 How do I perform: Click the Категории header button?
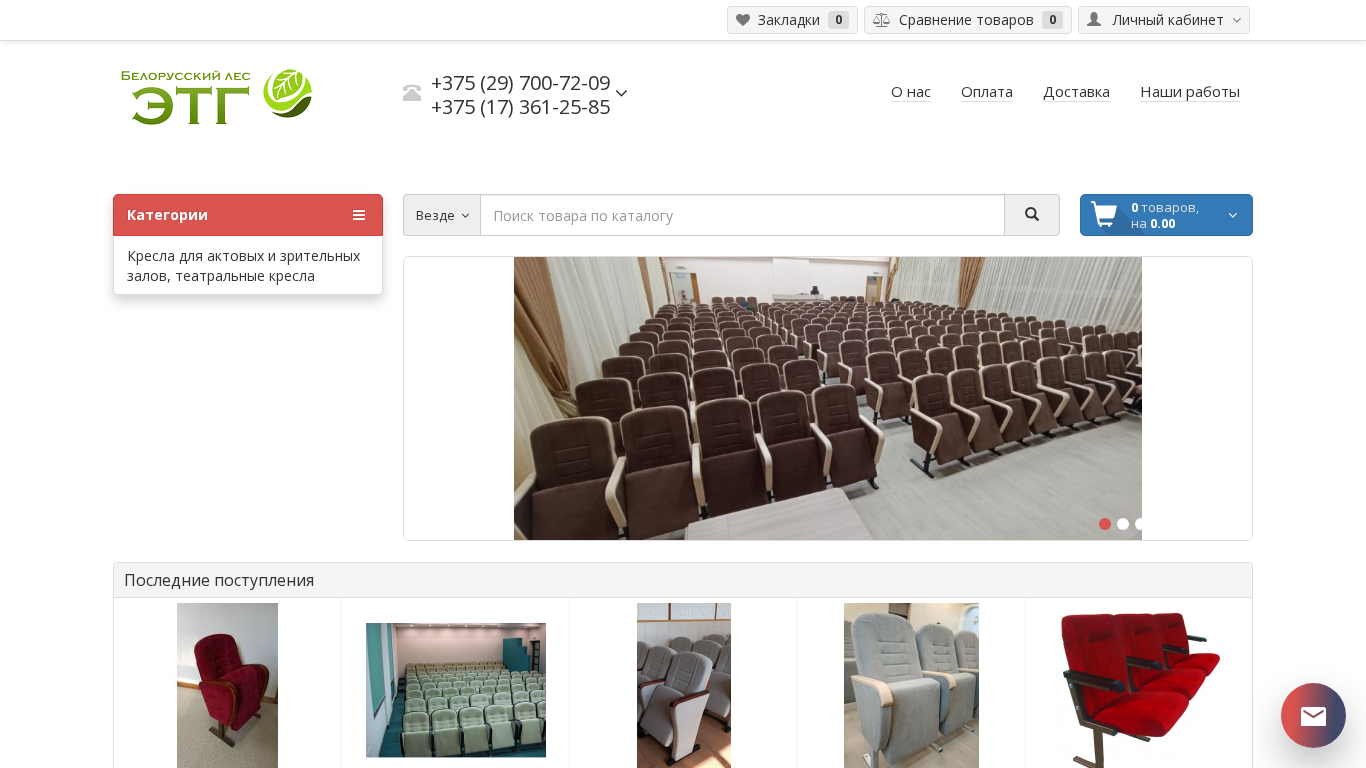coord(248,215)
